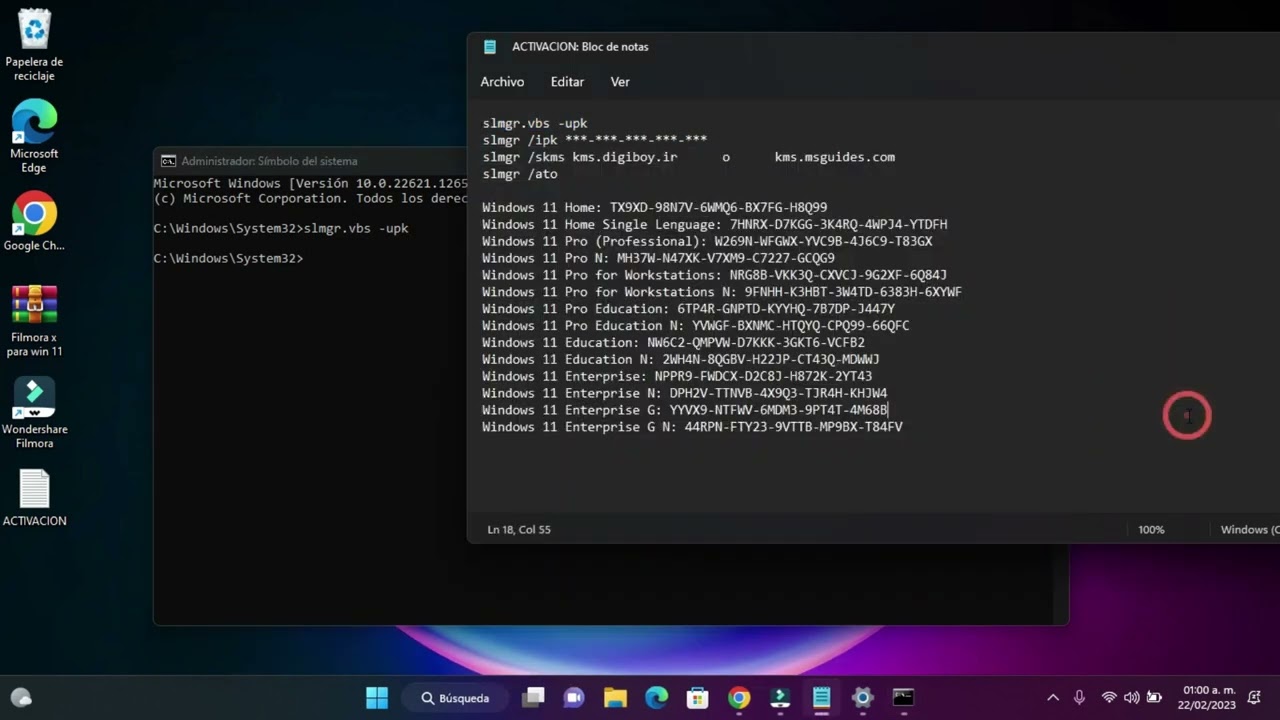Select the ACTIVACION text file on desktop
This screenshot has width=1280, height=720.
34,498
